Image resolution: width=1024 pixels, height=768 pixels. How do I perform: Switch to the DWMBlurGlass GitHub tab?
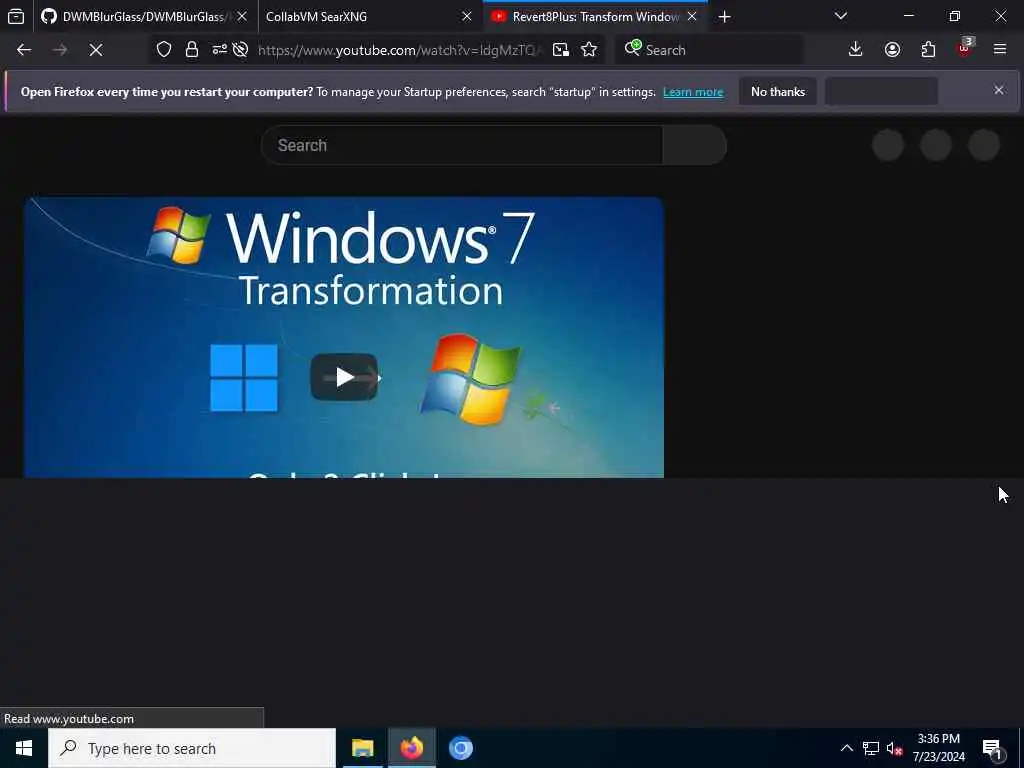coord(135,16)
